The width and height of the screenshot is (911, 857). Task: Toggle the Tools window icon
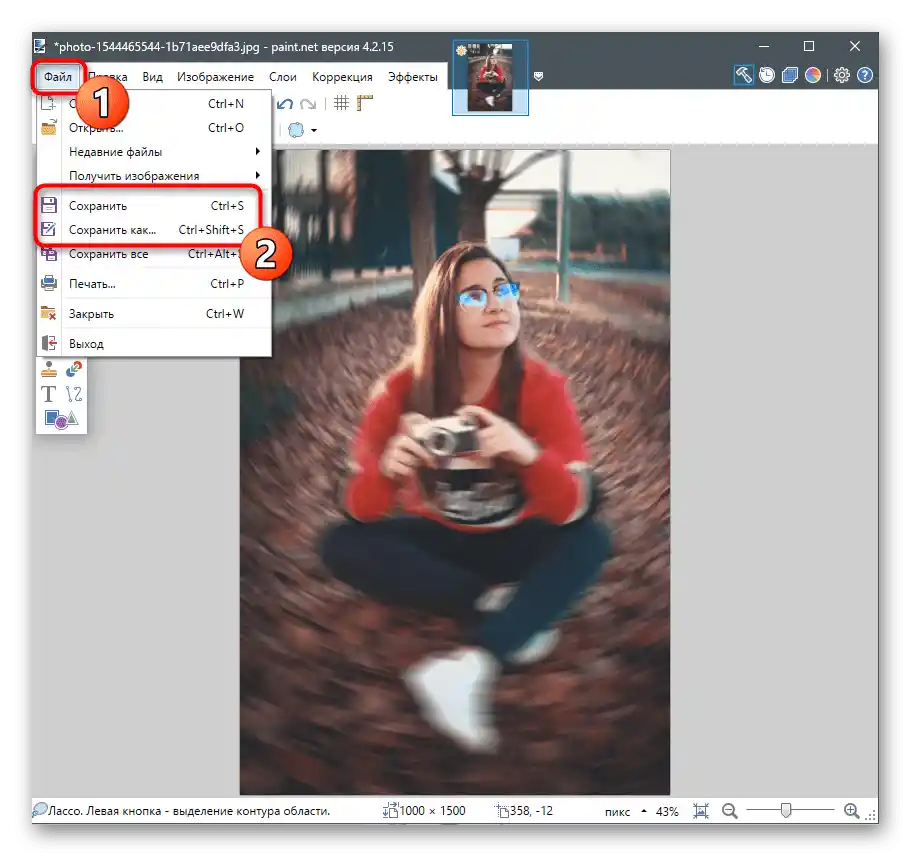(744, 75)
